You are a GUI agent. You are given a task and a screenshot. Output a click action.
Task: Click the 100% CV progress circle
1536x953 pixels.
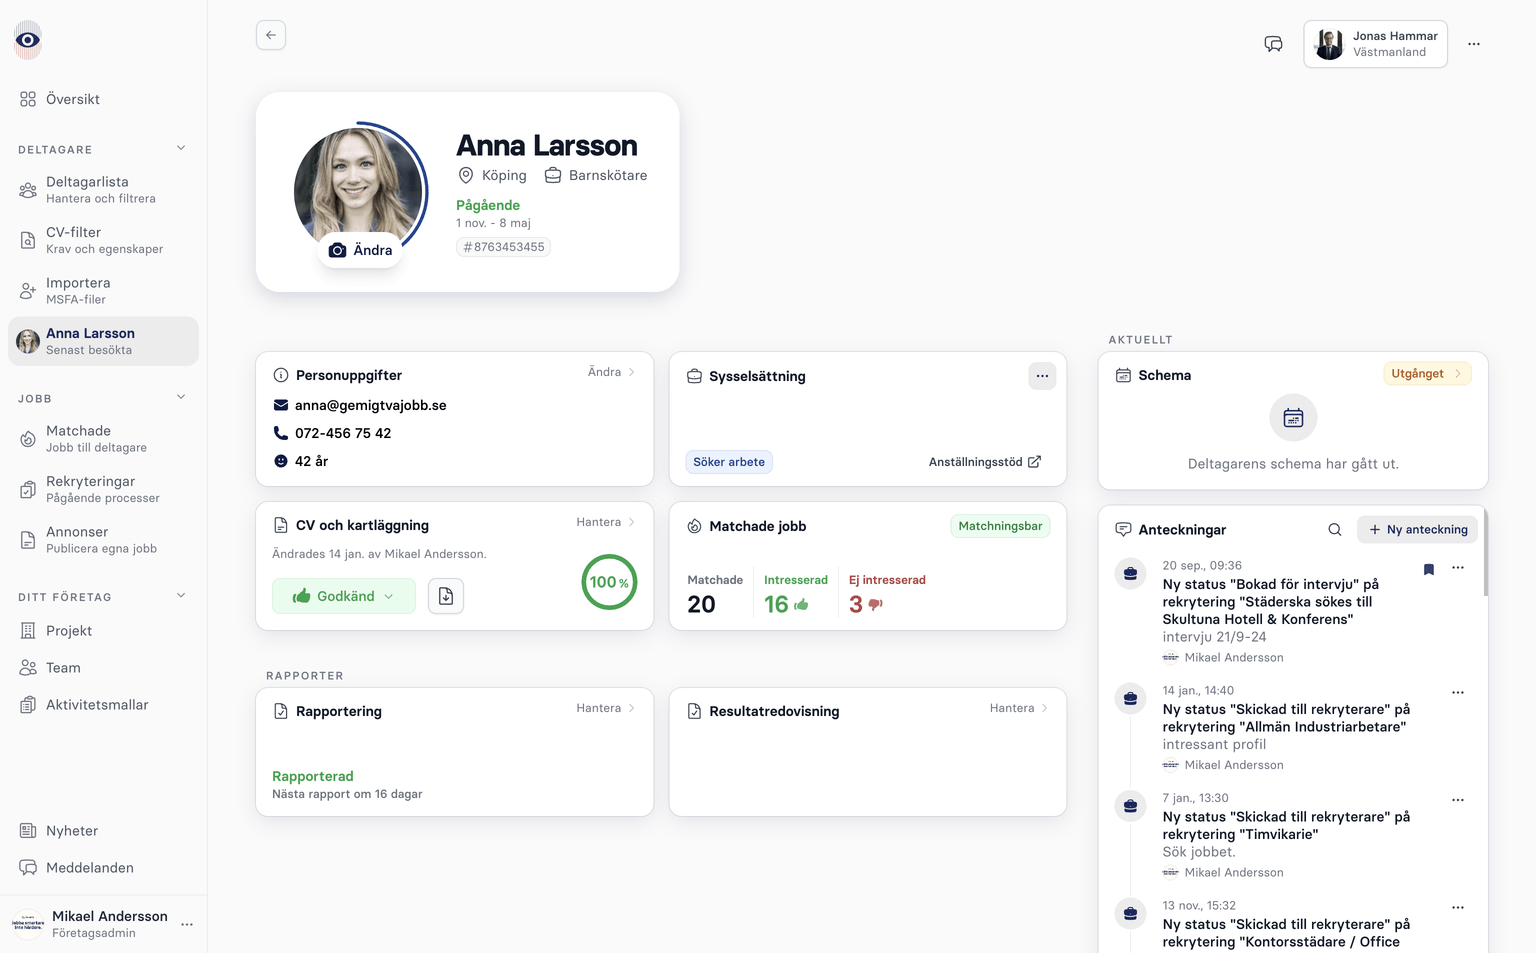609,582
